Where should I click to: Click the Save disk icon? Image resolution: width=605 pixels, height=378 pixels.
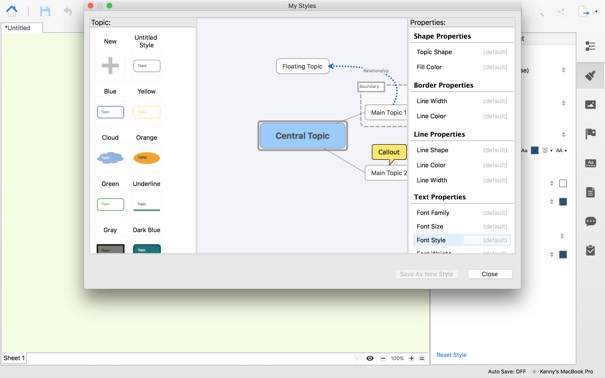click(x=45, y=11)
